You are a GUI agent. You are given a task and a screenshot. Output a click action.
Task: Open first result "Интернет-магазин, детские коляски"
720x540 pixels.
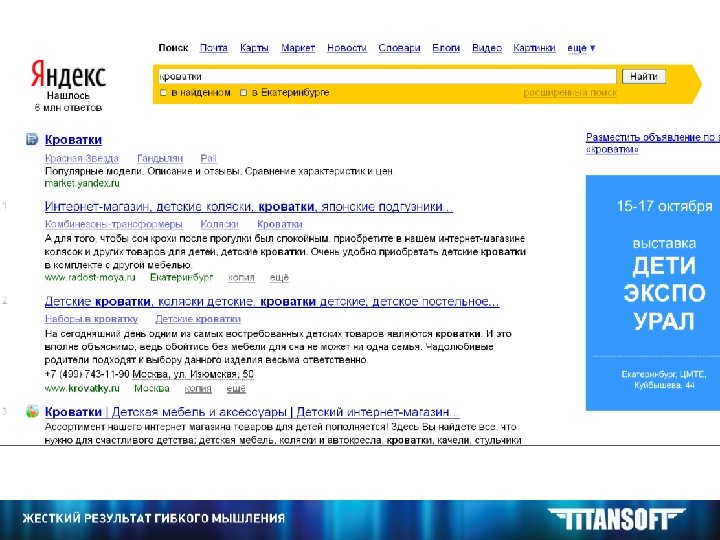click(249, 207)
